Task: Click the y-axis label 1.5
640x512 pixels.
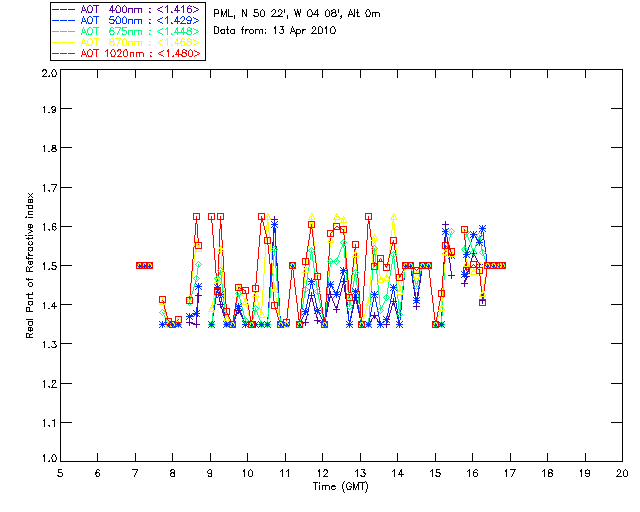Action: coord(49,266)
